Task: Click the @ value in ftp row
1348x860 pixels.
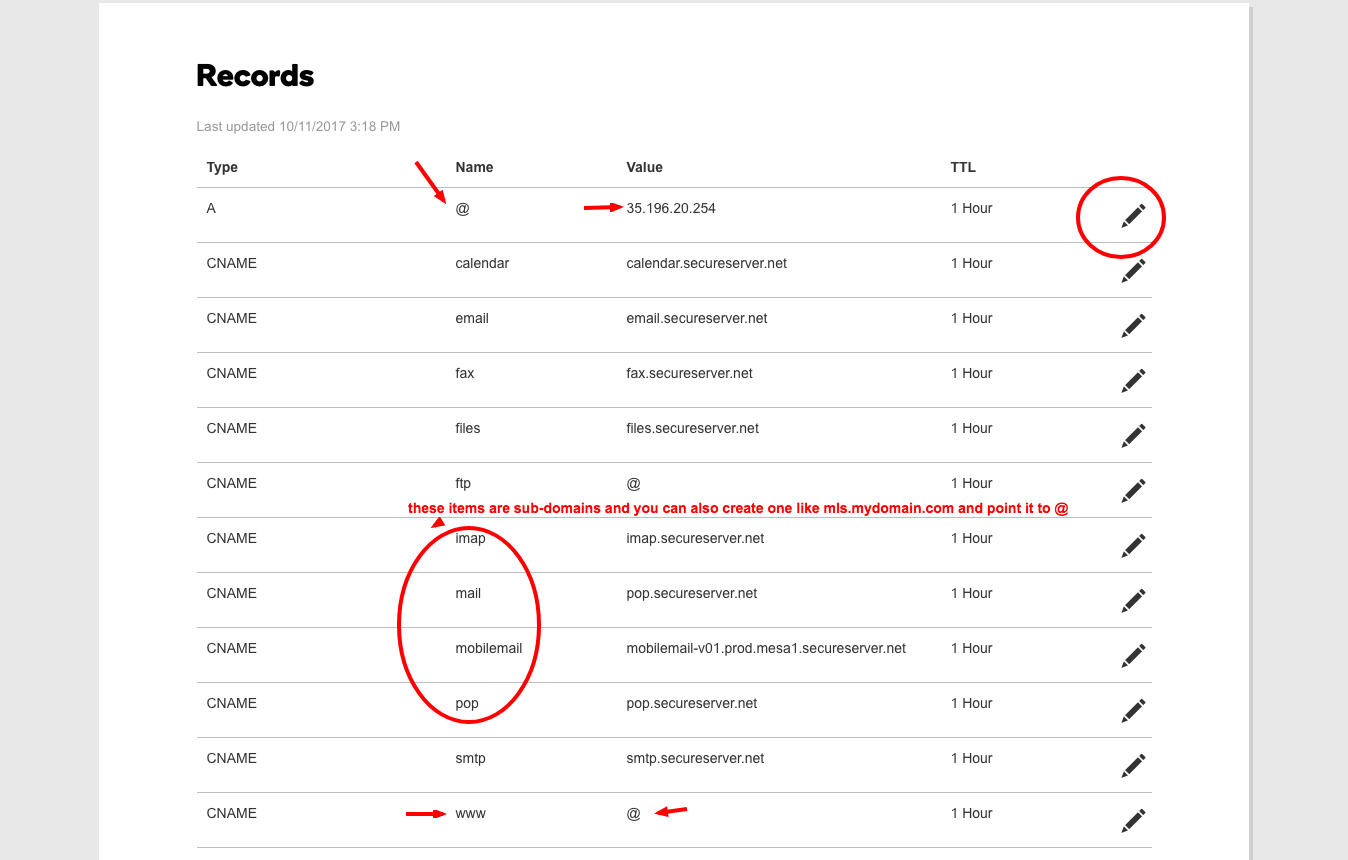Action: pyautogui.click(x=633, y=483)
